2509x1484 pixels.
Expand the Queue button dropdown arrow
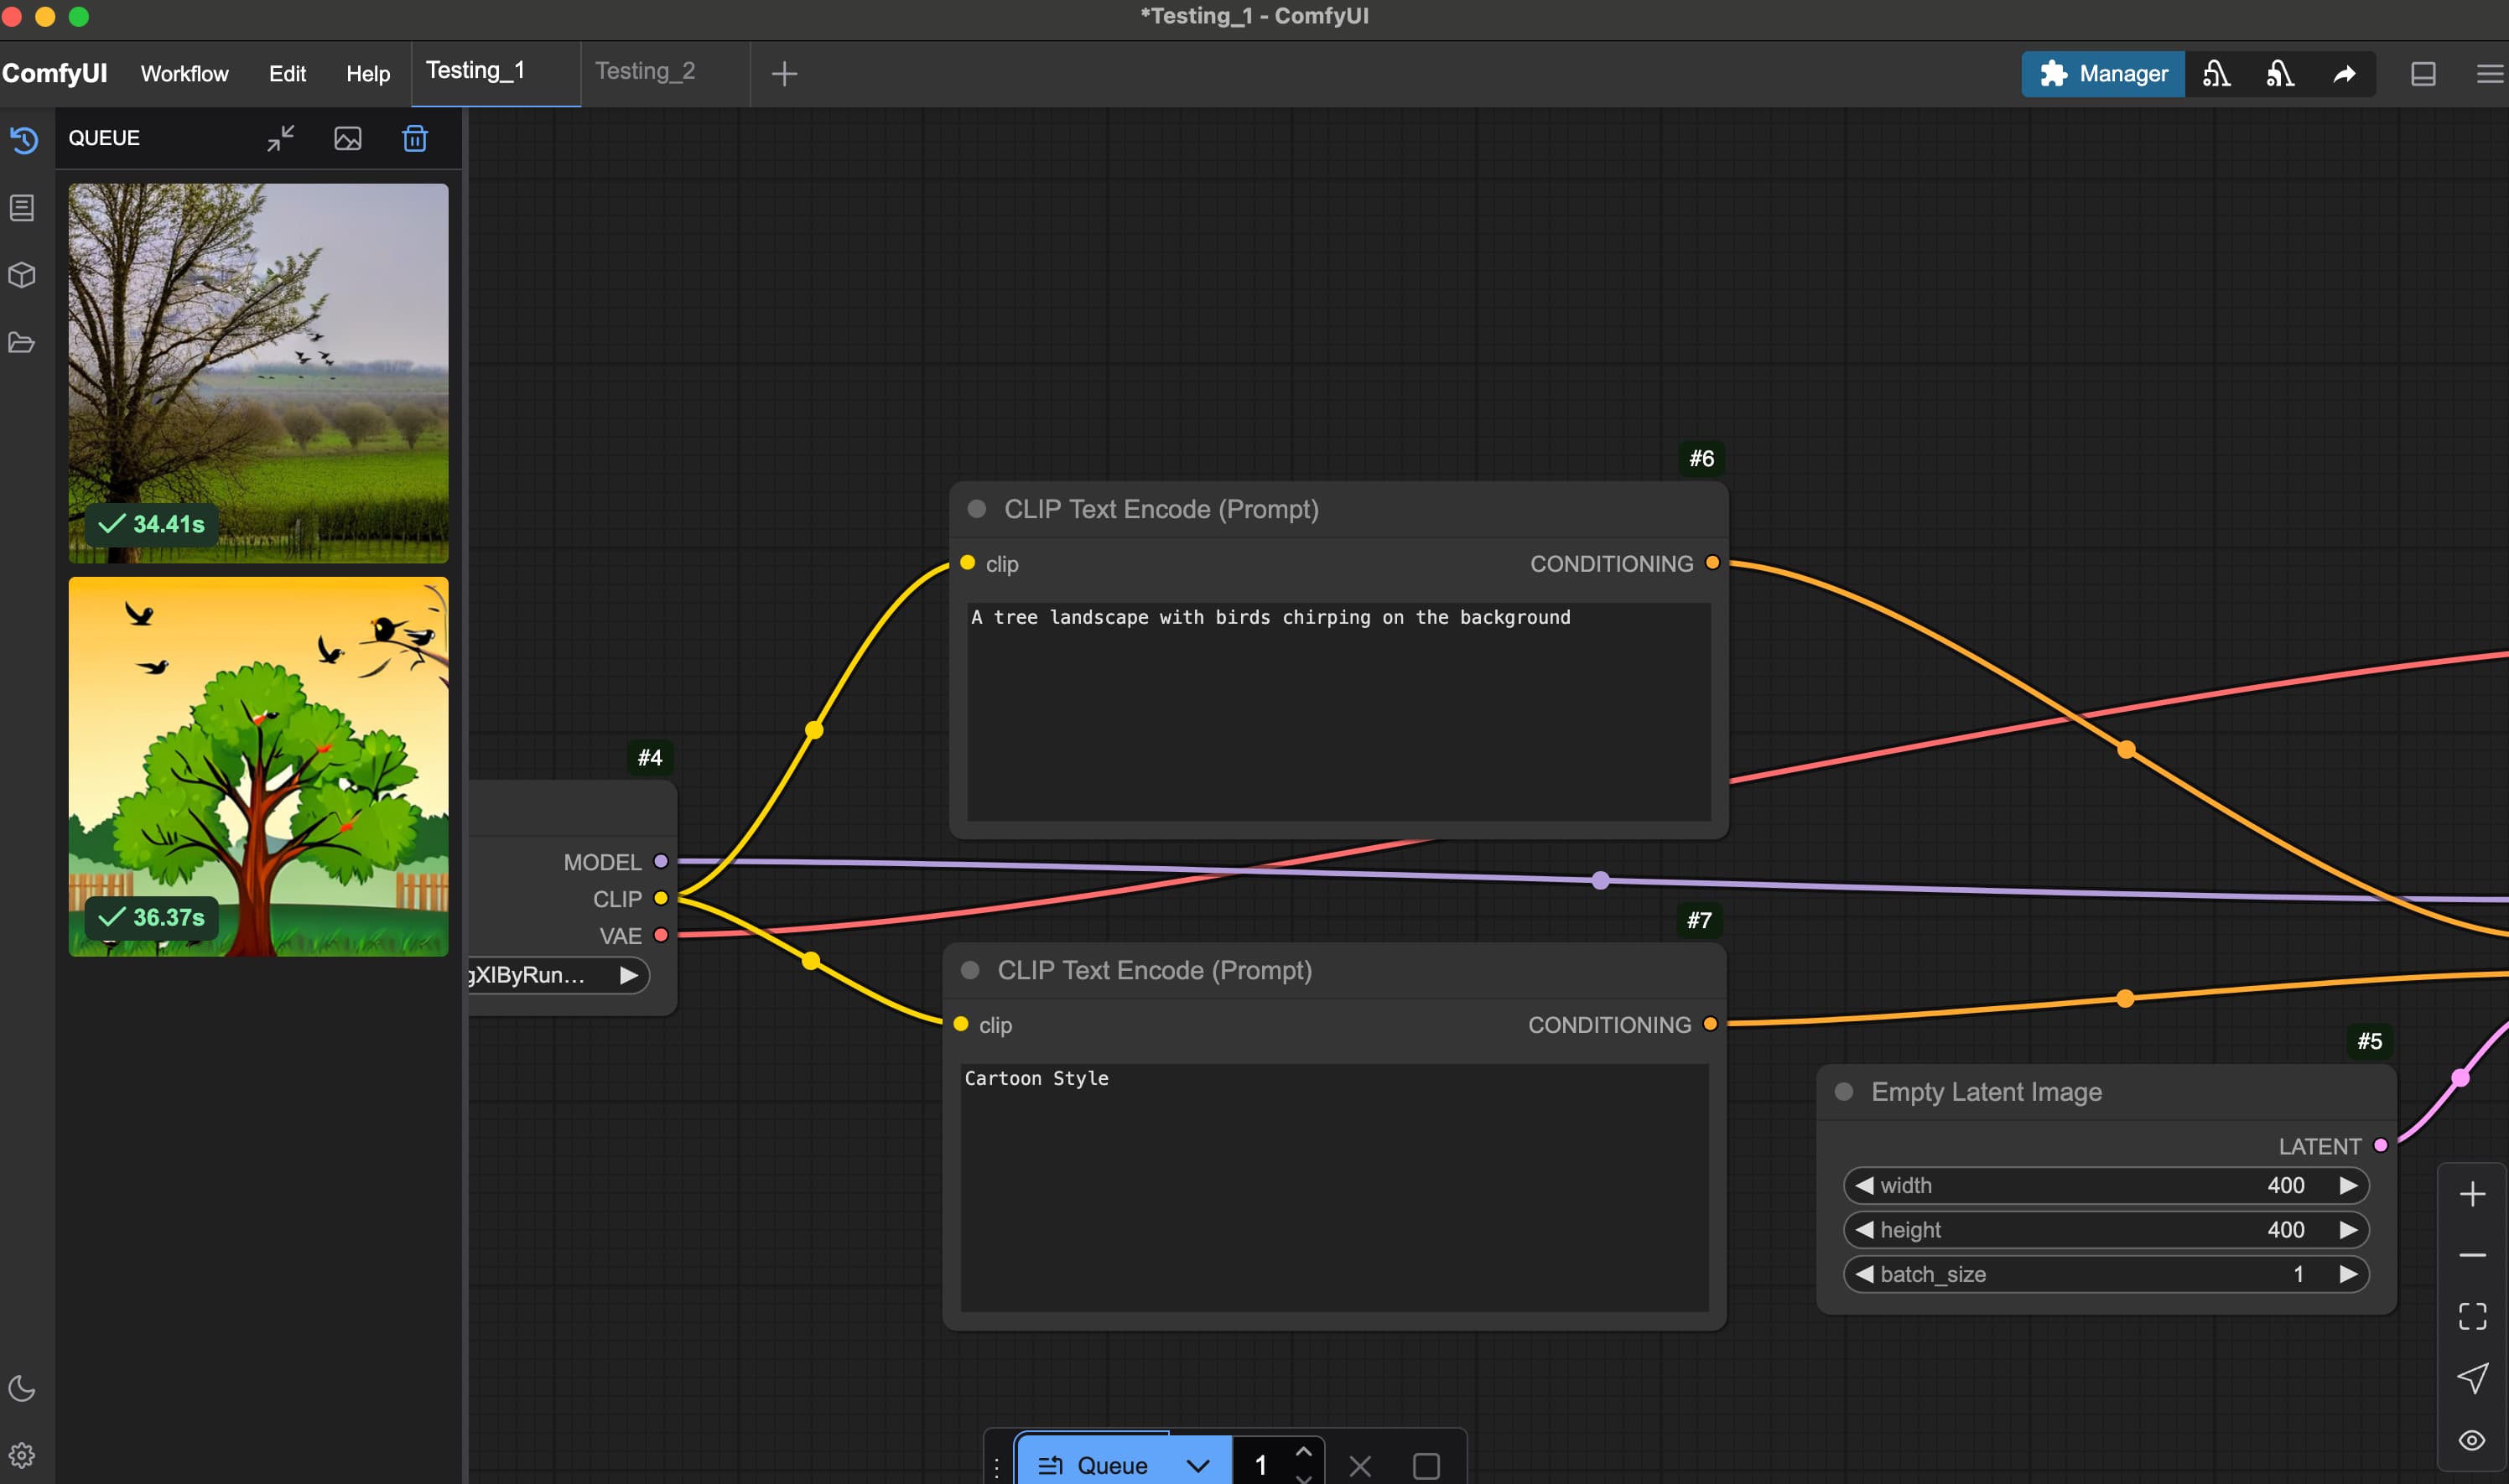click(1198, 1466)
